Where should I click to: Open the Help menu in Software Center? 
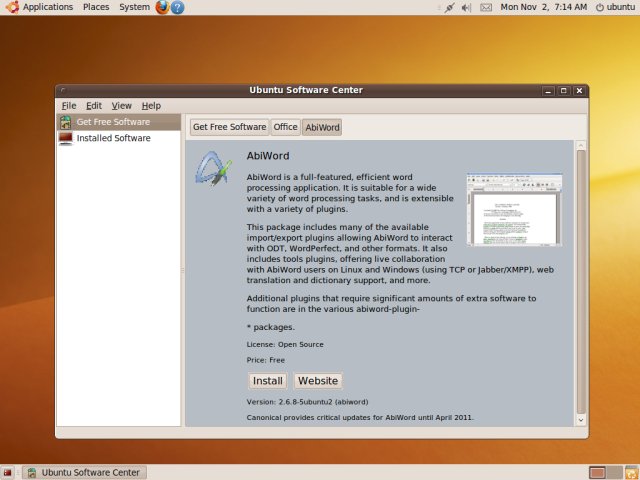[x=151, y=106]
